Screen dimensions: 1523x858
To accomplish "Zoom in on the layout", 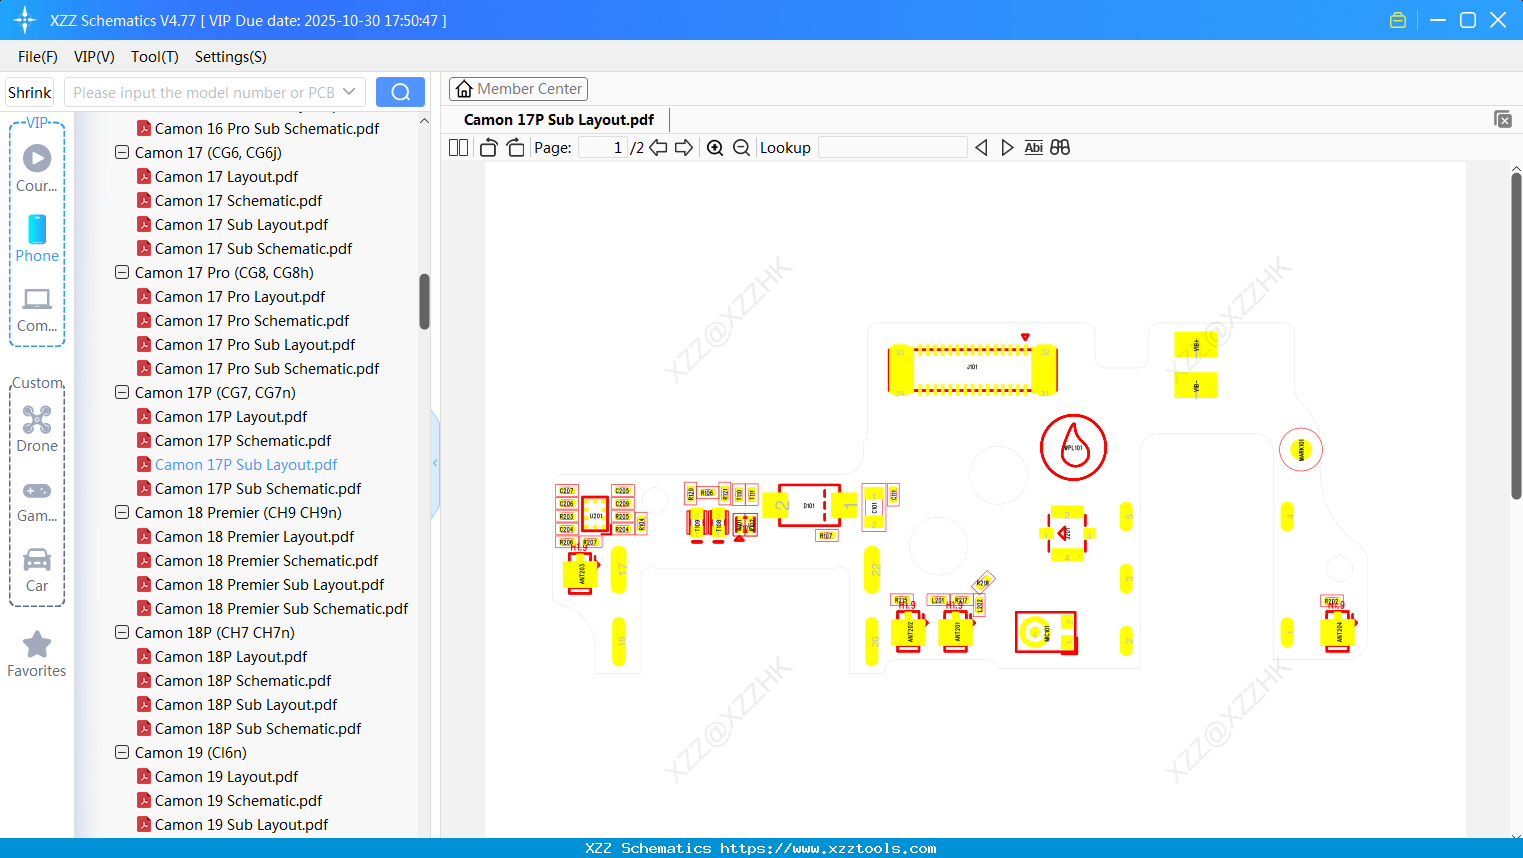I will 715,148.
